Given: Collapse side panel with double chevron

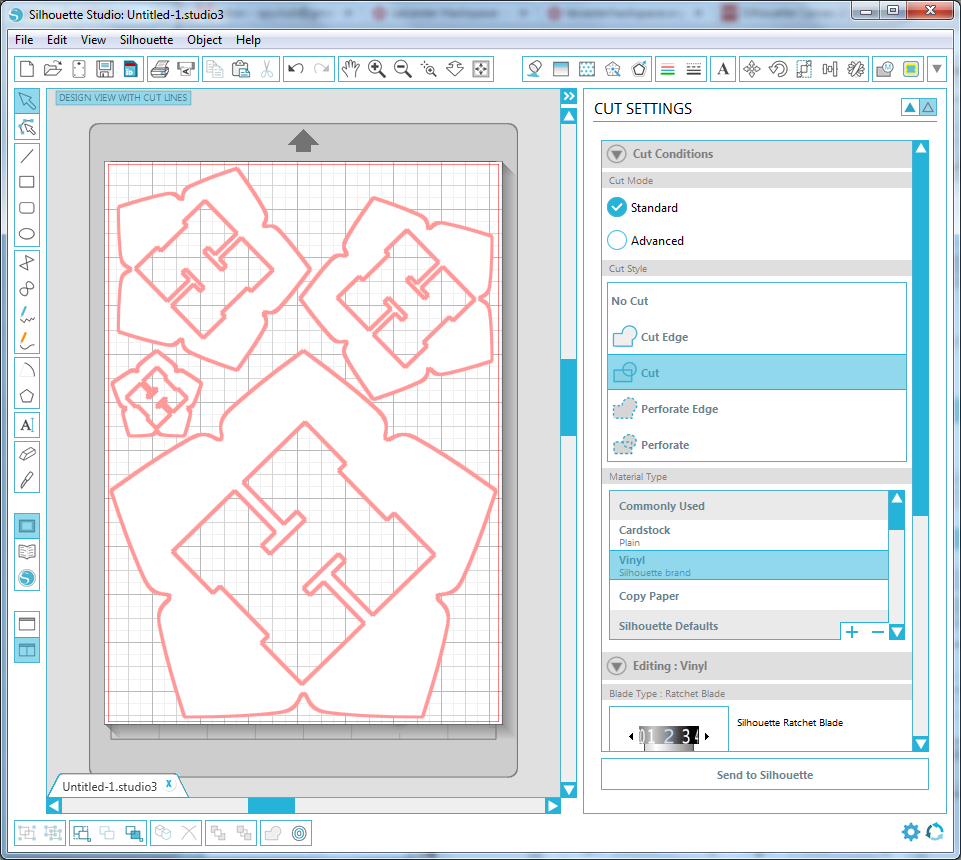Looking at the screenshot, I should (569, 96).
